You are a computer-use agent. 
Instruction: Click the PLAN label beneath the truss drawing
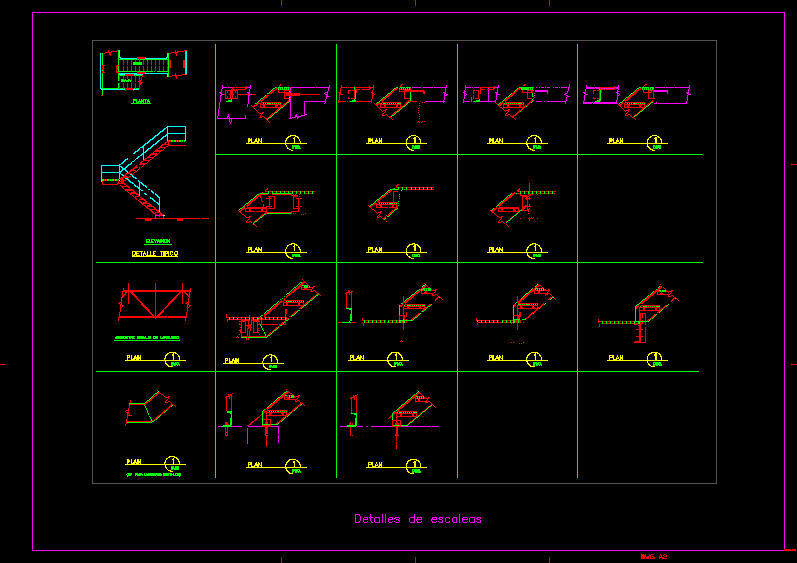click(133, 357)
